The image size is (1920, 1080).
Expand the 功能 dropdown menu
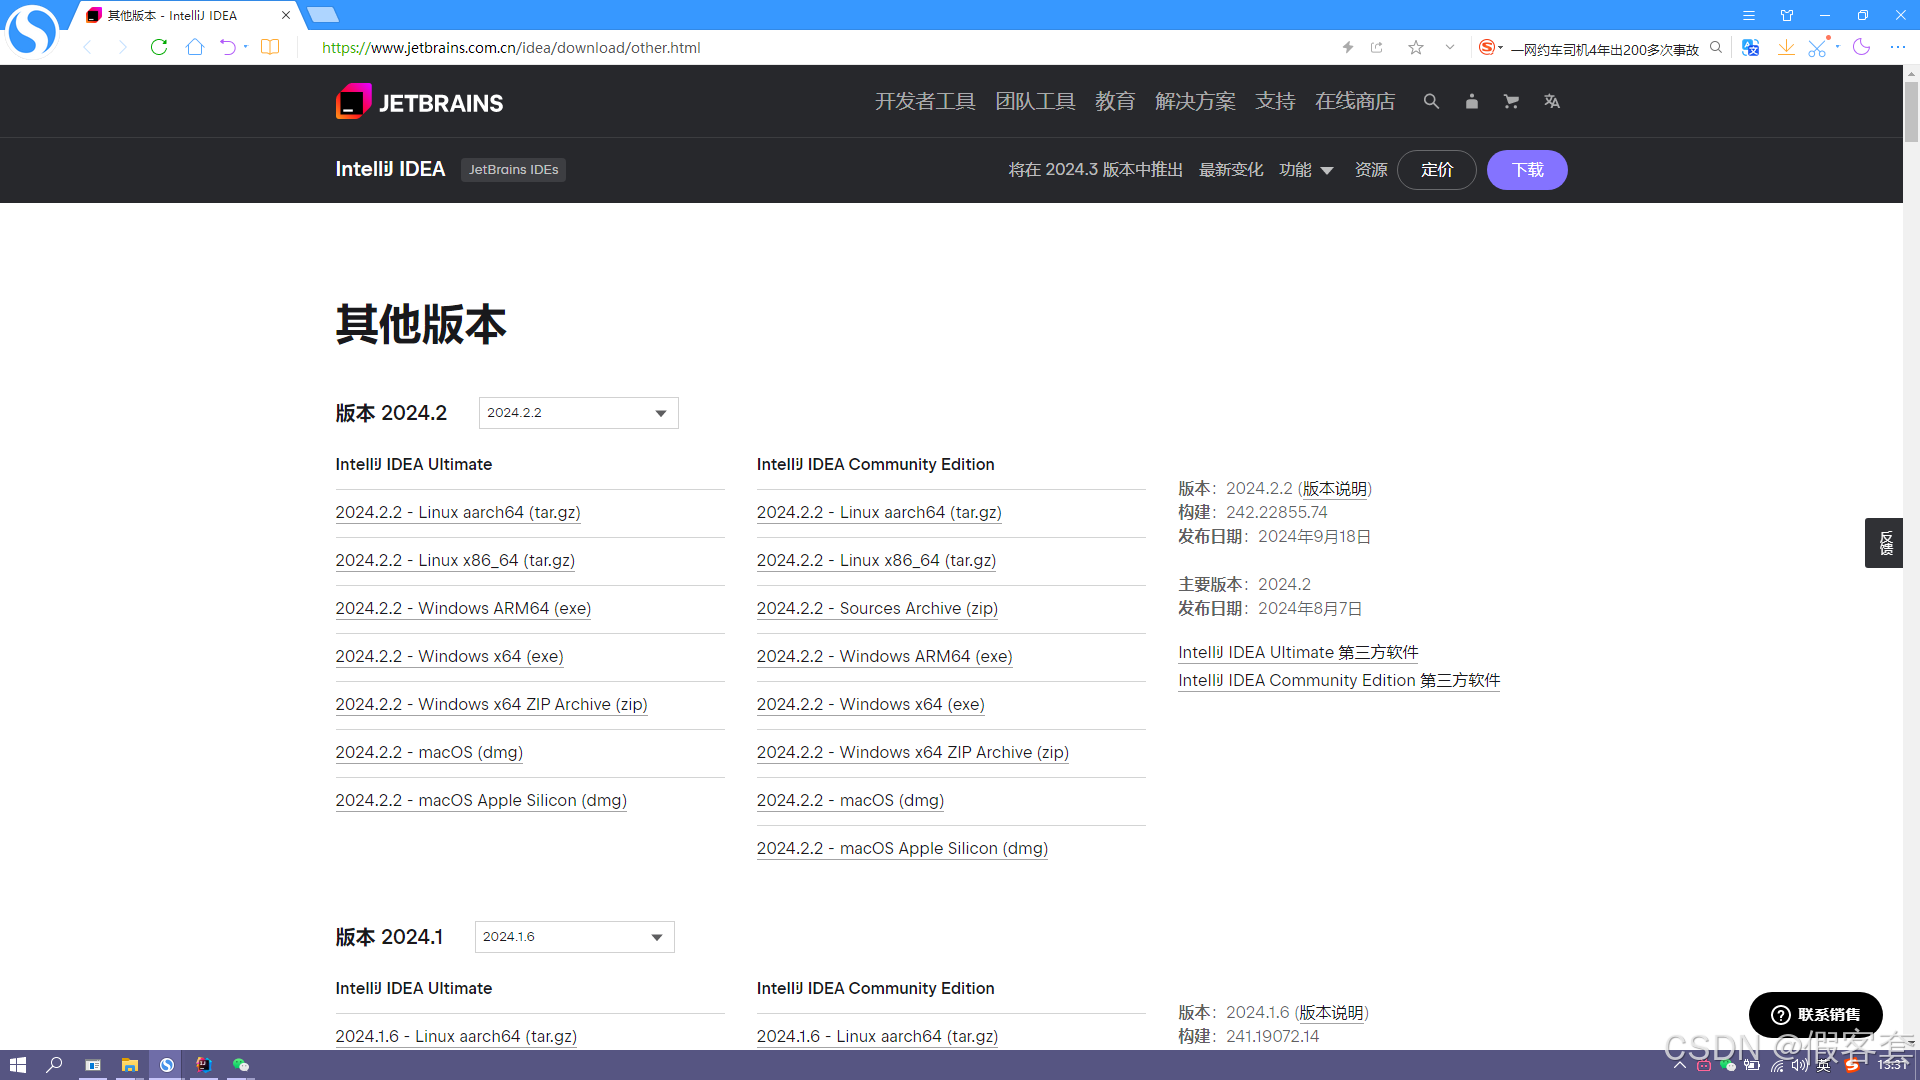click(1306, 170)
